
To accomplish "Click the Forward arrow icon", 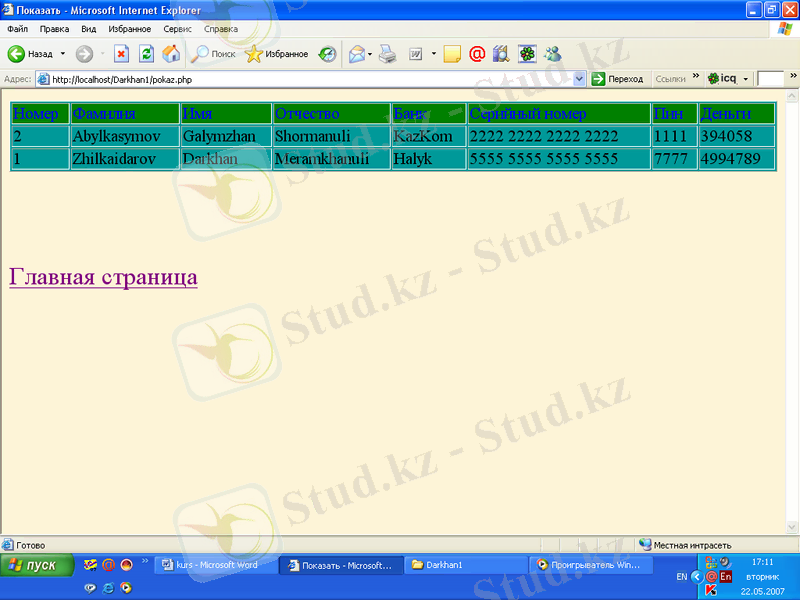I will click(x=84, y=54).
